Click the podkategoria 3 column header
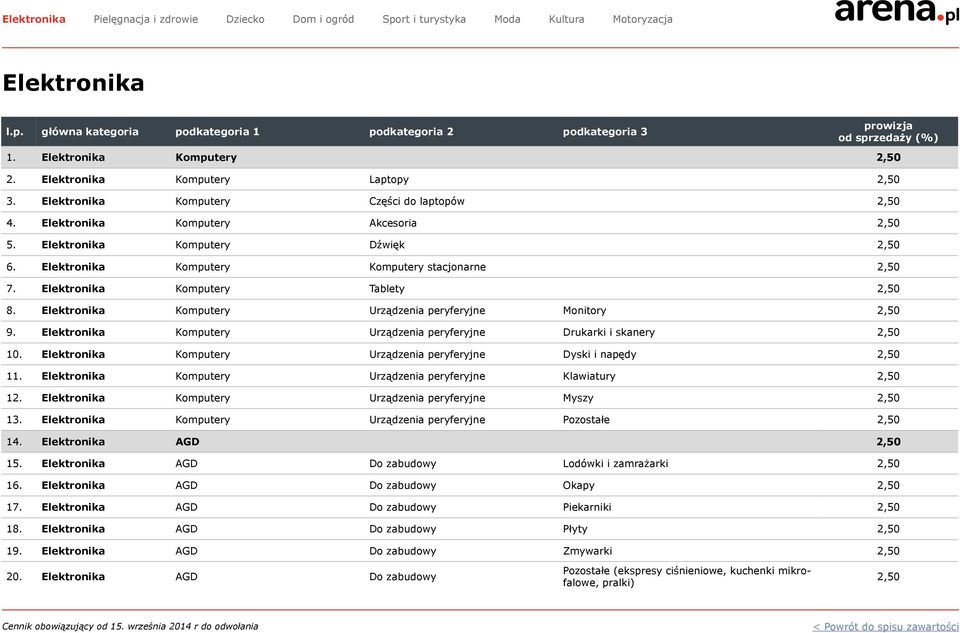Screen dimensions: 960x633 (605, 132)
